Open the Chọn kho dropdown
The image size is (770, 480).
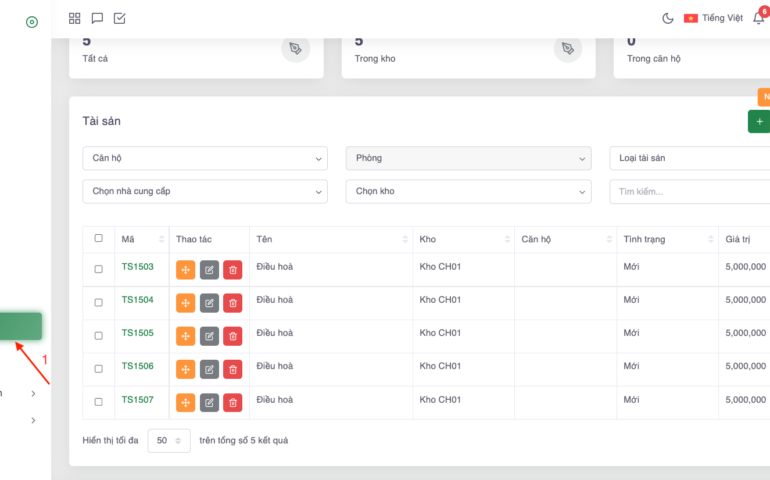coord(468,191)
